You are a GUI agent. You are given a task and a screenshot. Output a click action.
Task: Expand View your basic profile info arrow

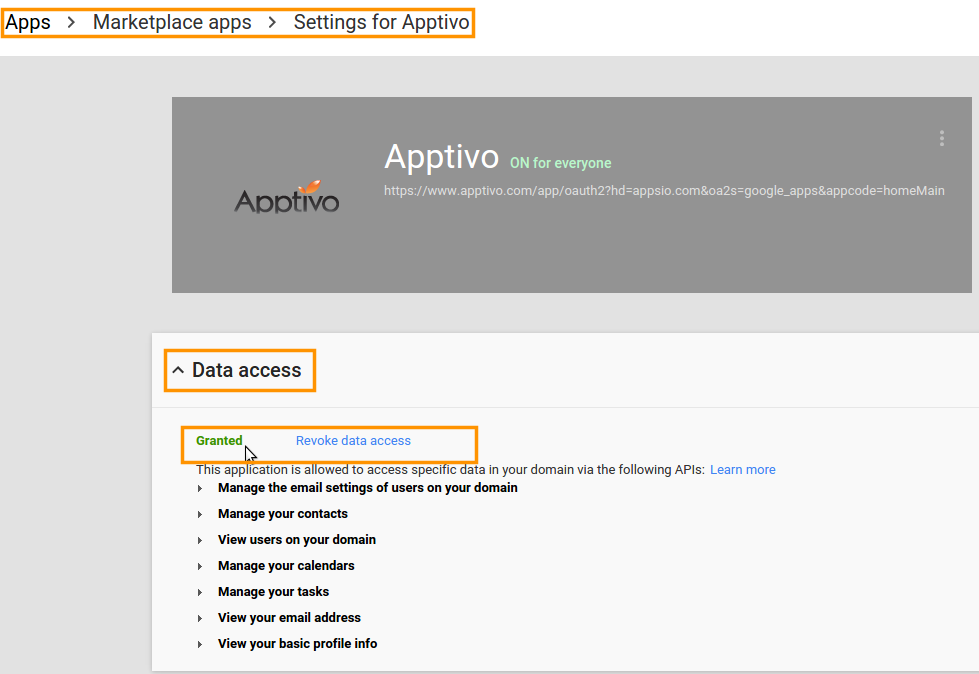[200, 645]
